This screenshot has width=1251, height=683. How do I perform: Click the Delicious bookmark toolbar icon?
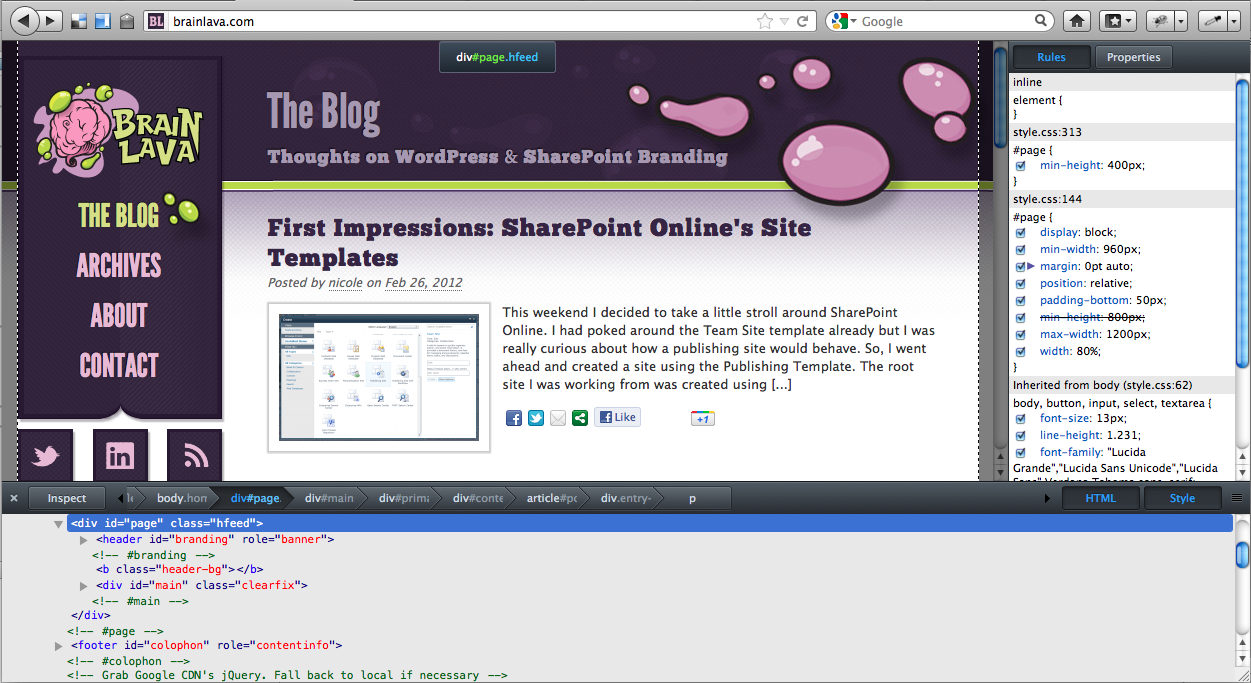[80, 21]
